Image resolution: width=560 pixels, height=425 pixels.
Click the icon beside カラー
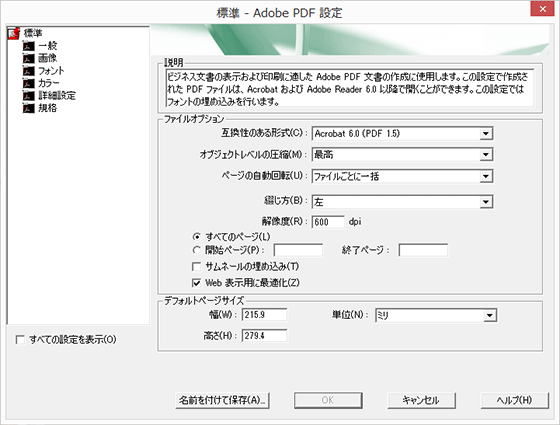[29, 84]
